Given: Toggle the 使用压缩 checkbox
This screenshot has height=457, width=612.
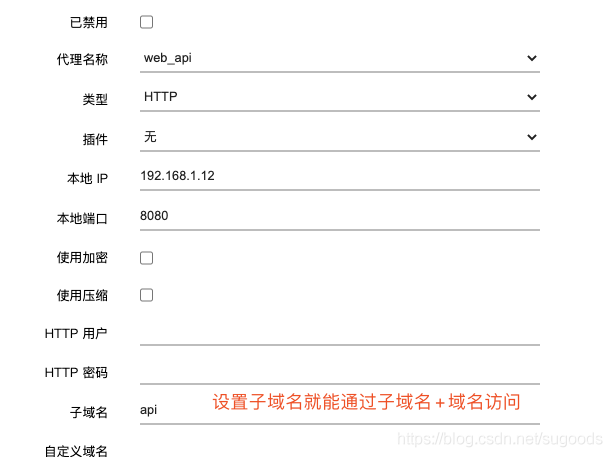Looking at the screenshot, I should coord(147,295).
